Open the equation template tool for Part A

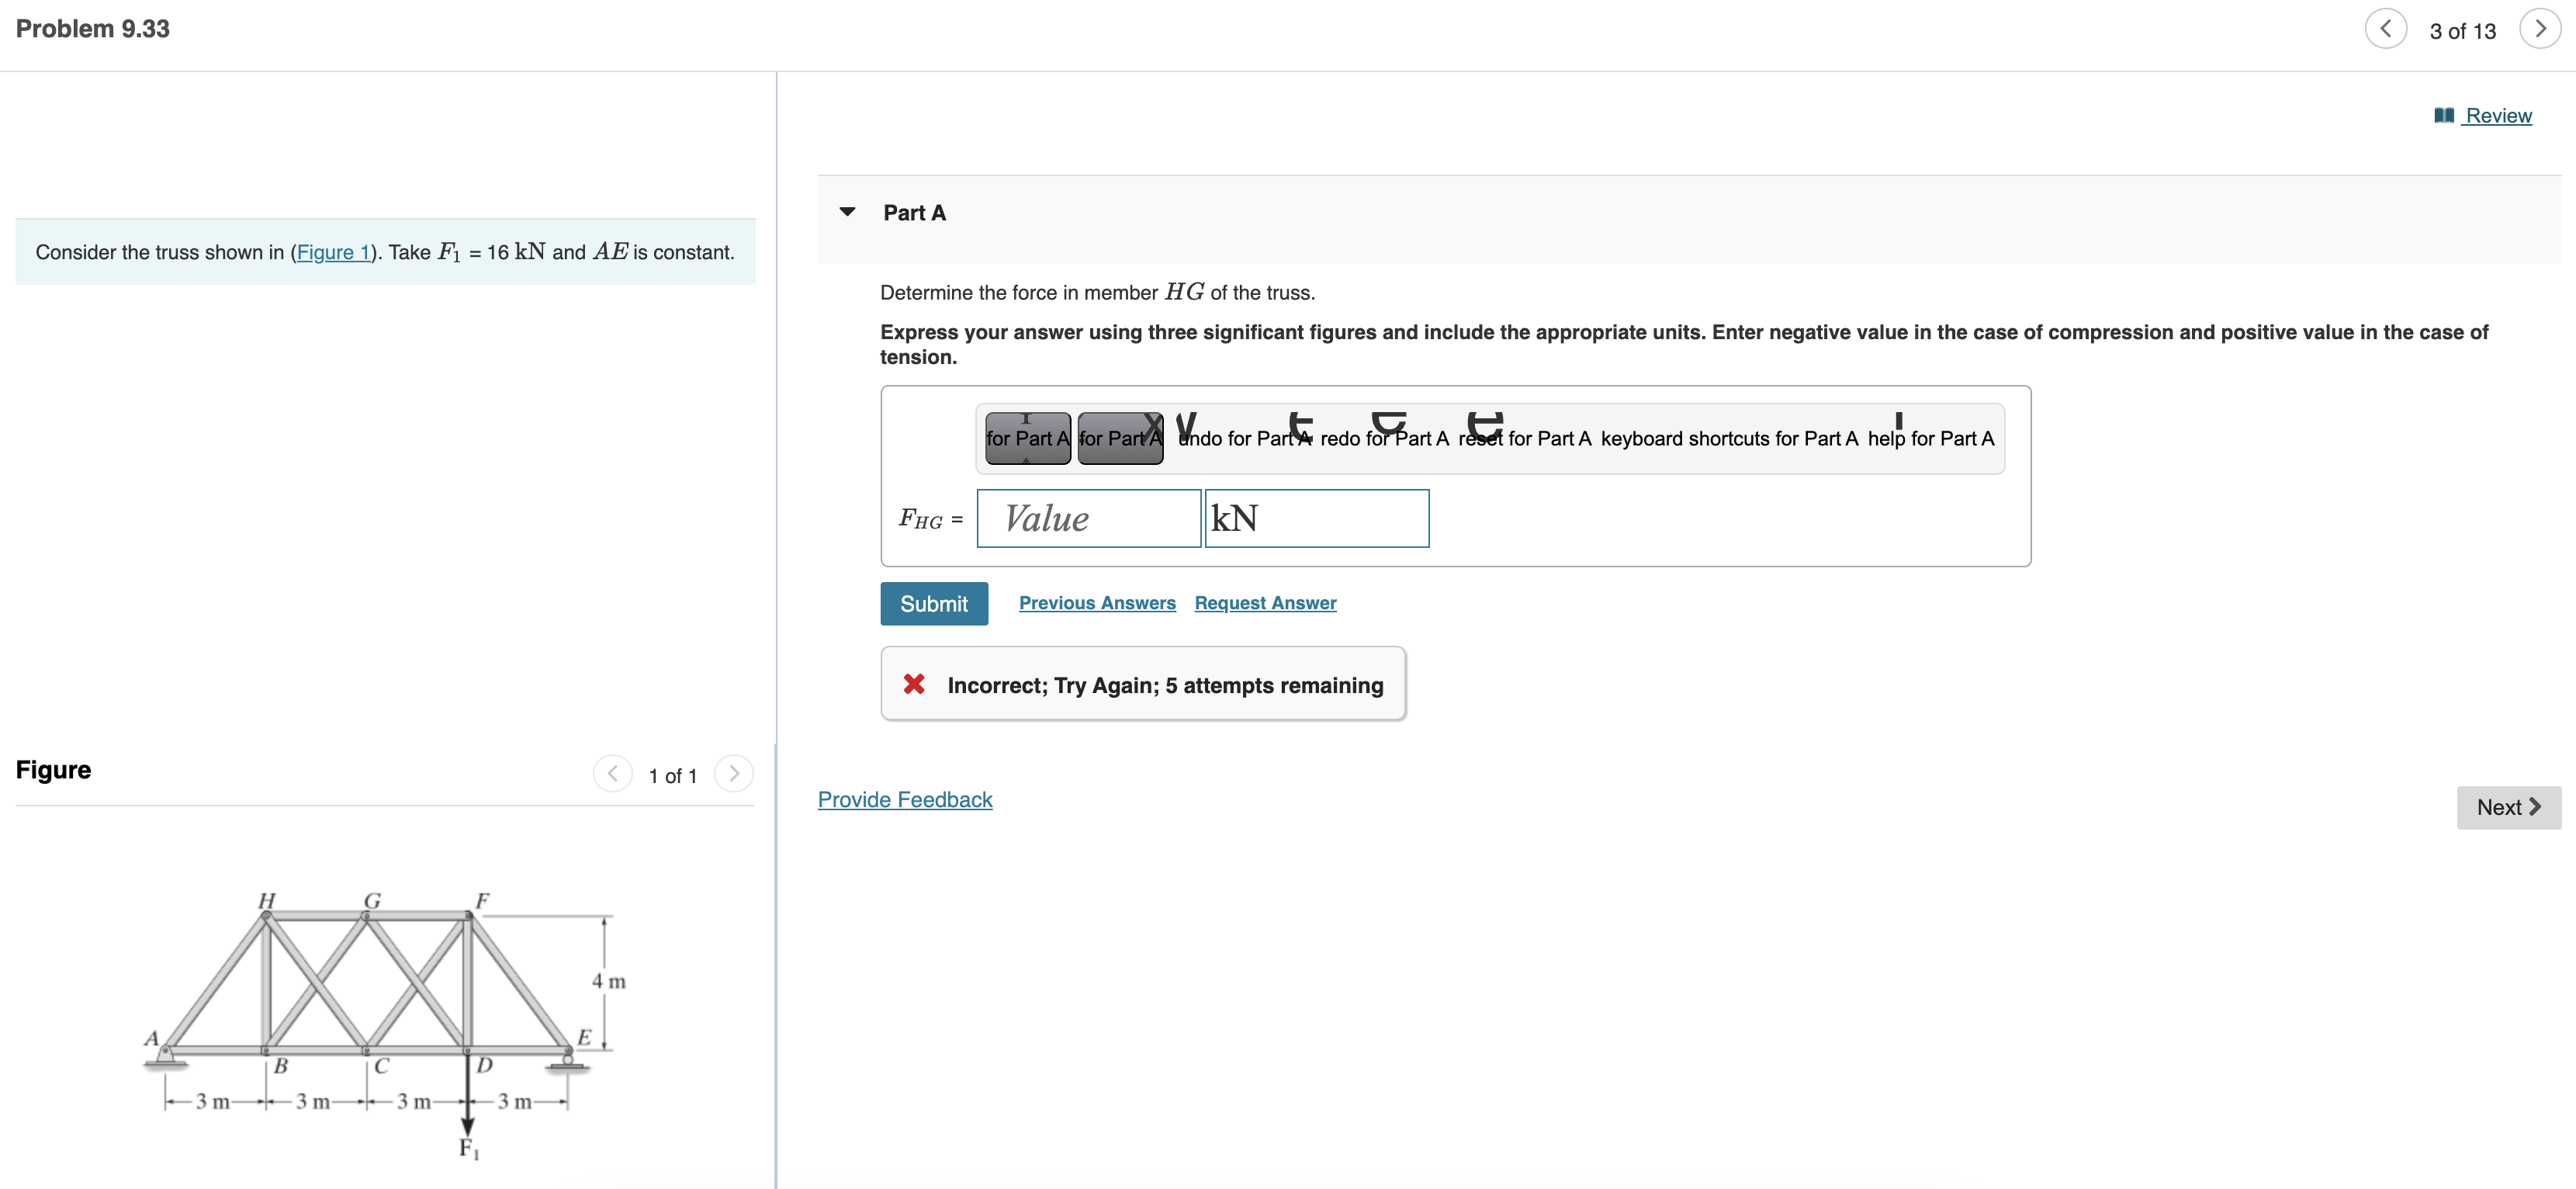tap(1026, 438)
